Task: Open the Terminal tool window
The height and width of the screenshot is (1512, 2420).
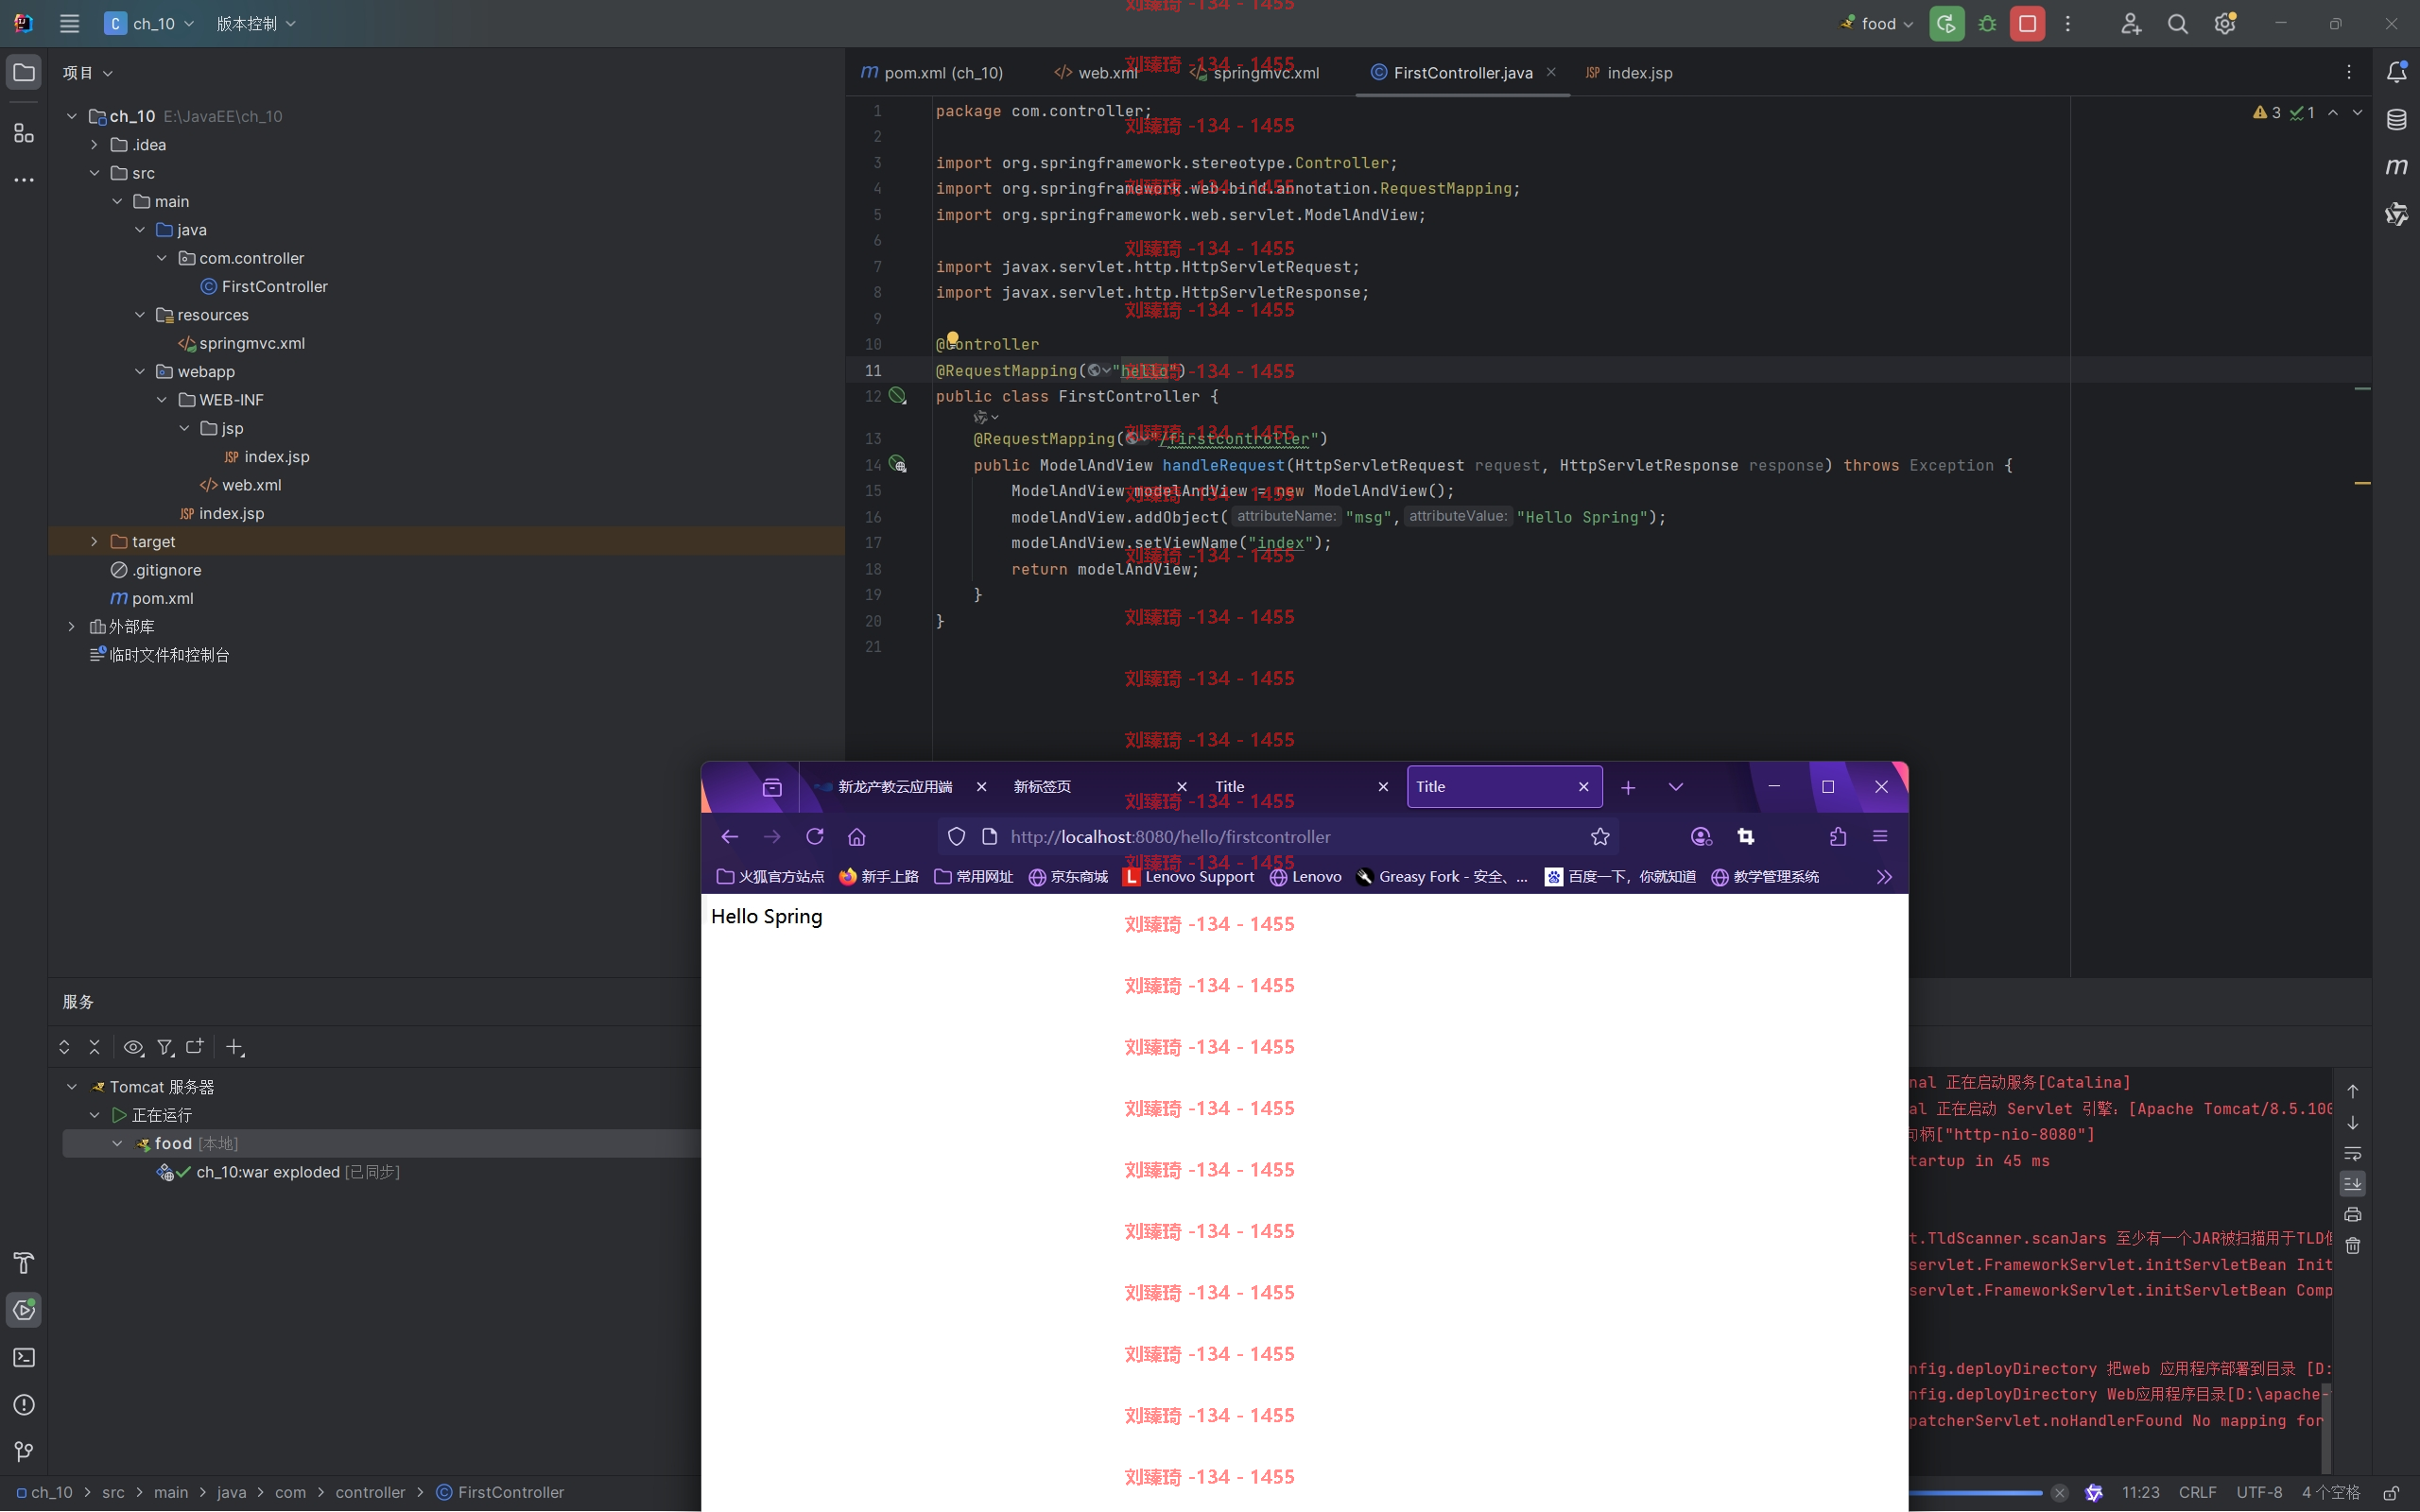Action: [x=24, y=1357]
